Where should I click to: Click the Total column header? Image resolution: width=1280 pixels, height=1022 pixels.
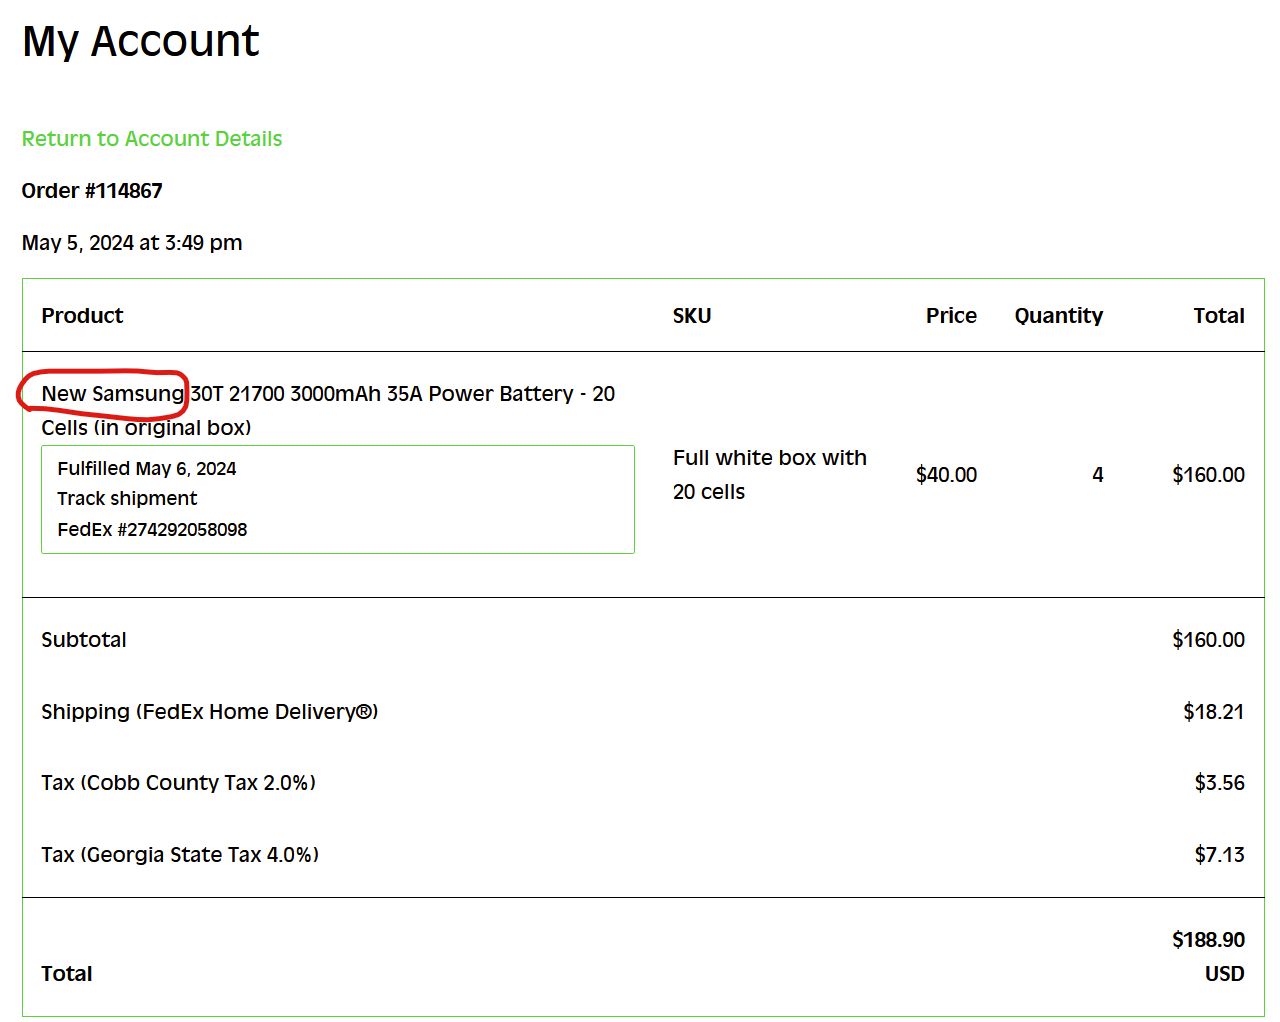[1219, 316]
